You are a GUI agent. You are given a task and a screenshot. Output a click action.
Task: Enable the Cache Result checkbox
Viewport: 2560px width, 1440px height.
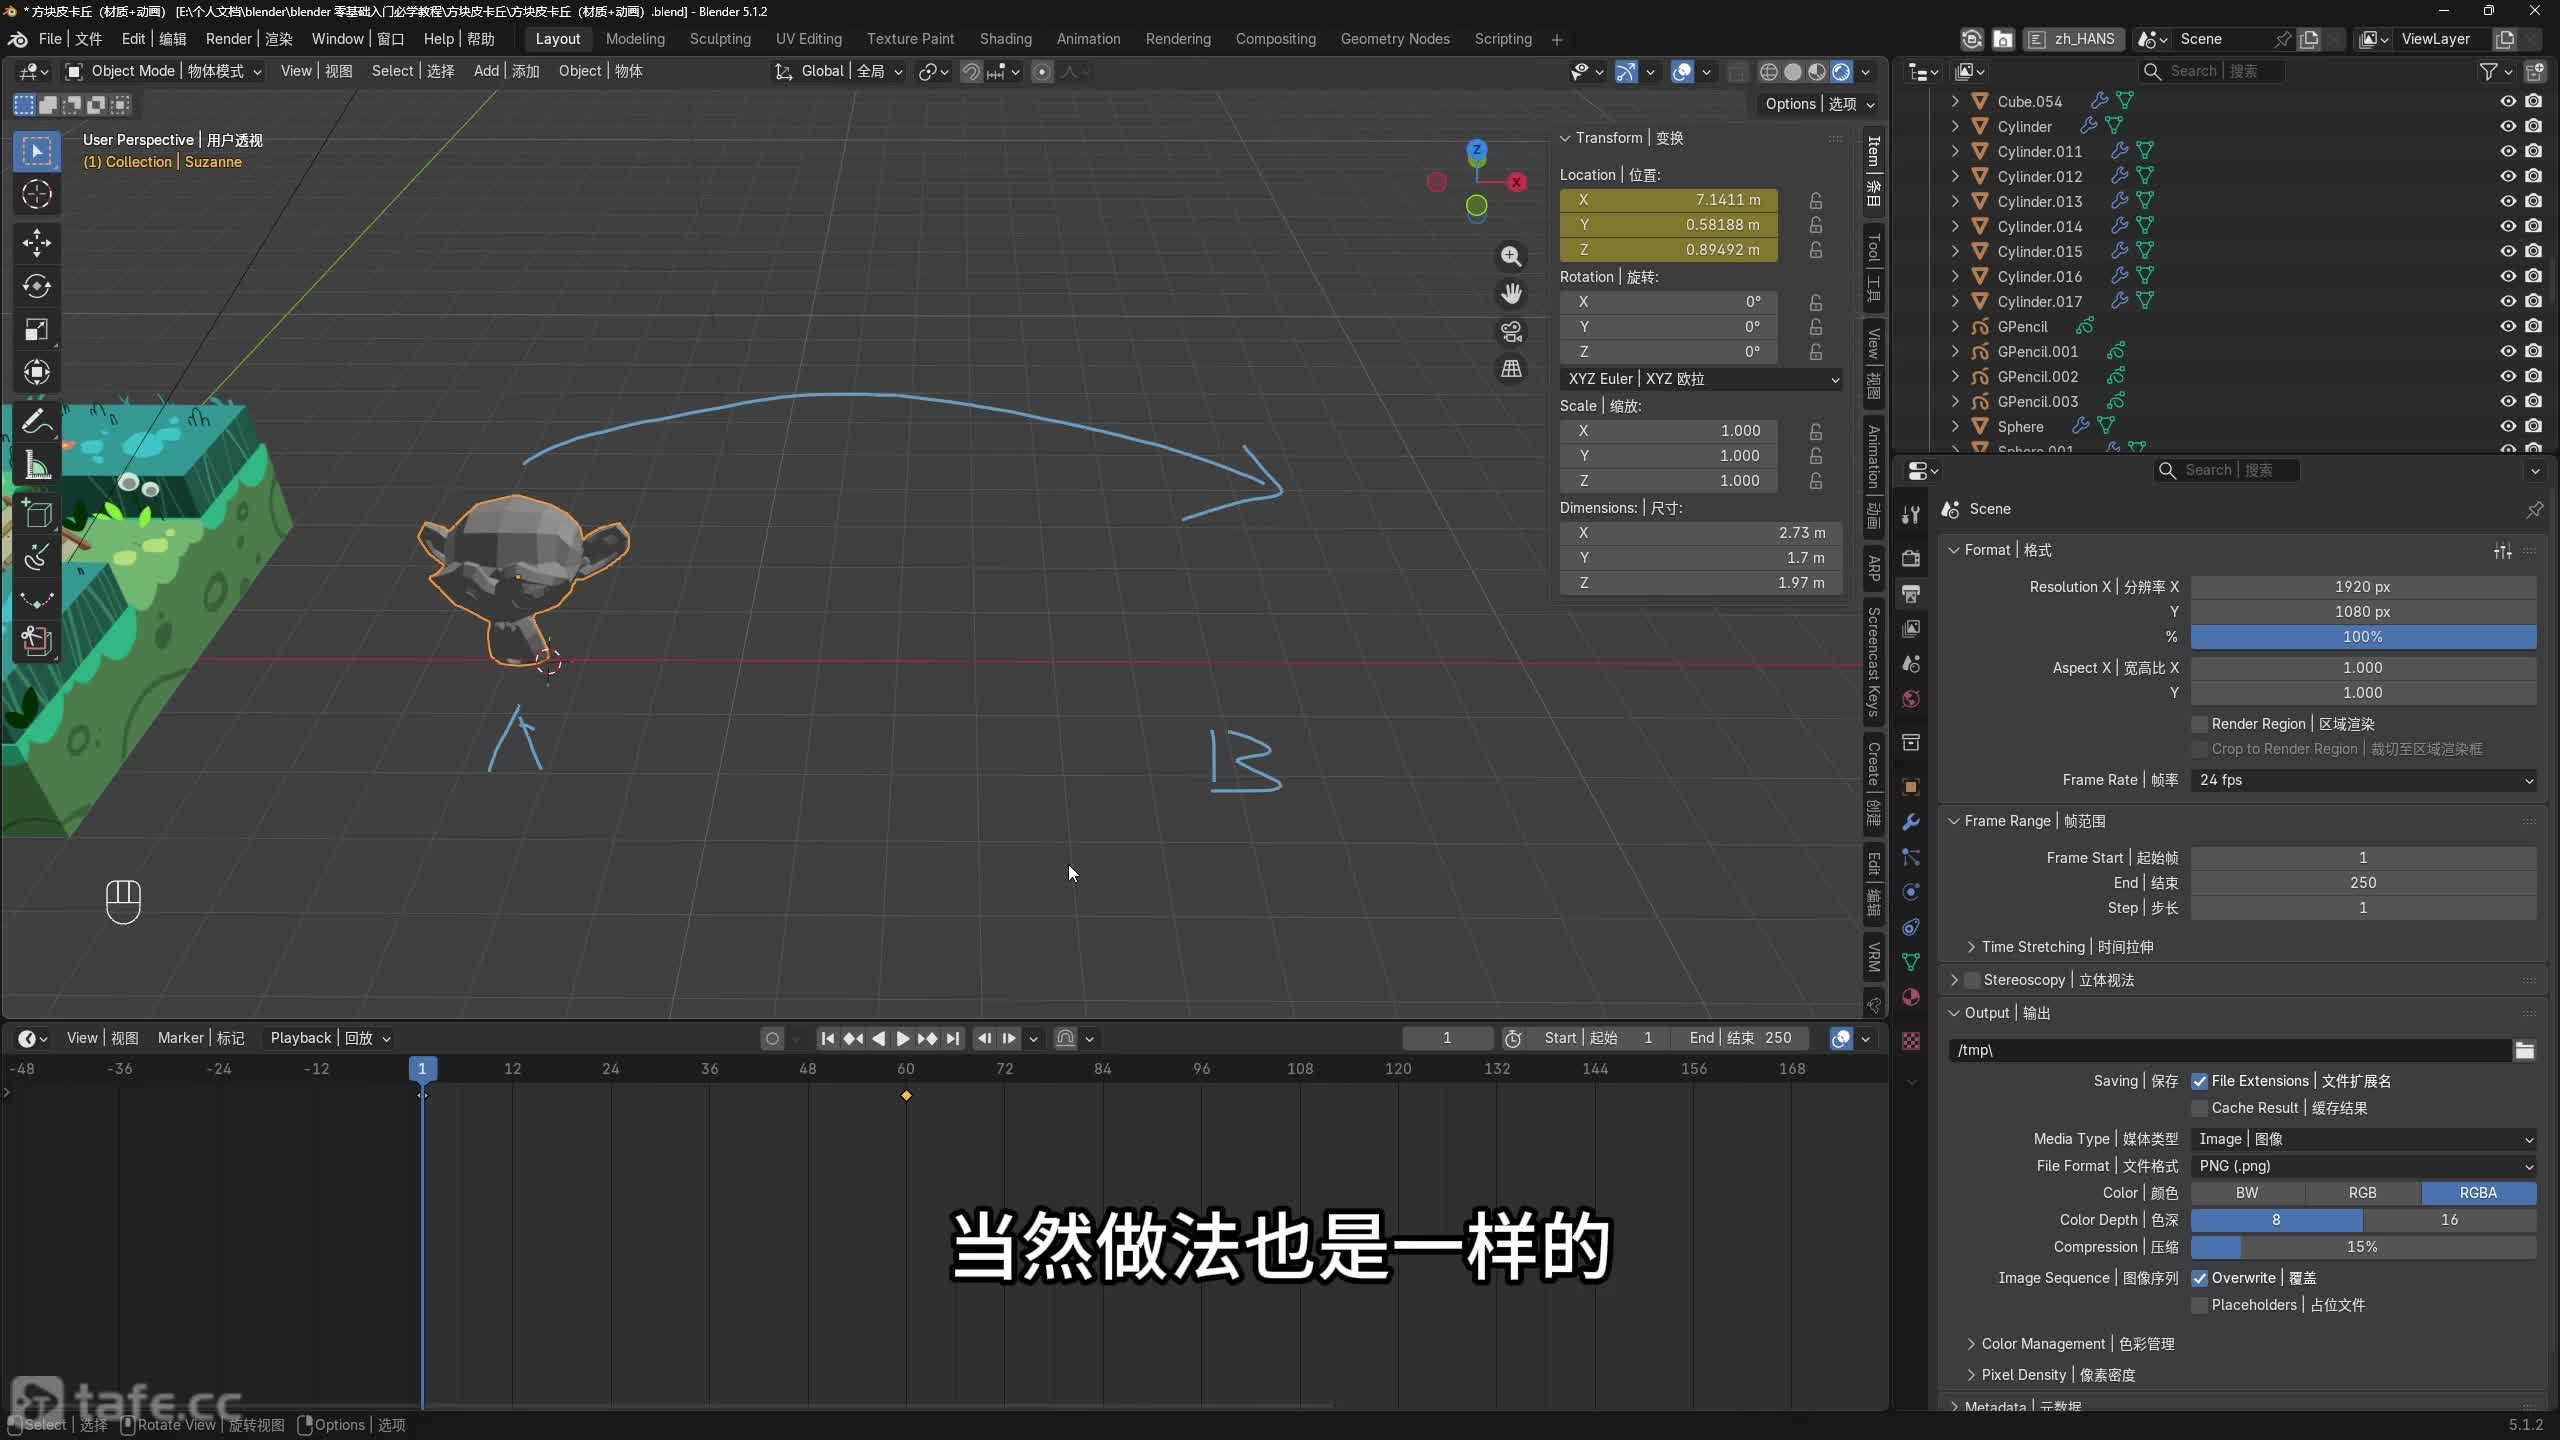click(x=2199, y=1108)
